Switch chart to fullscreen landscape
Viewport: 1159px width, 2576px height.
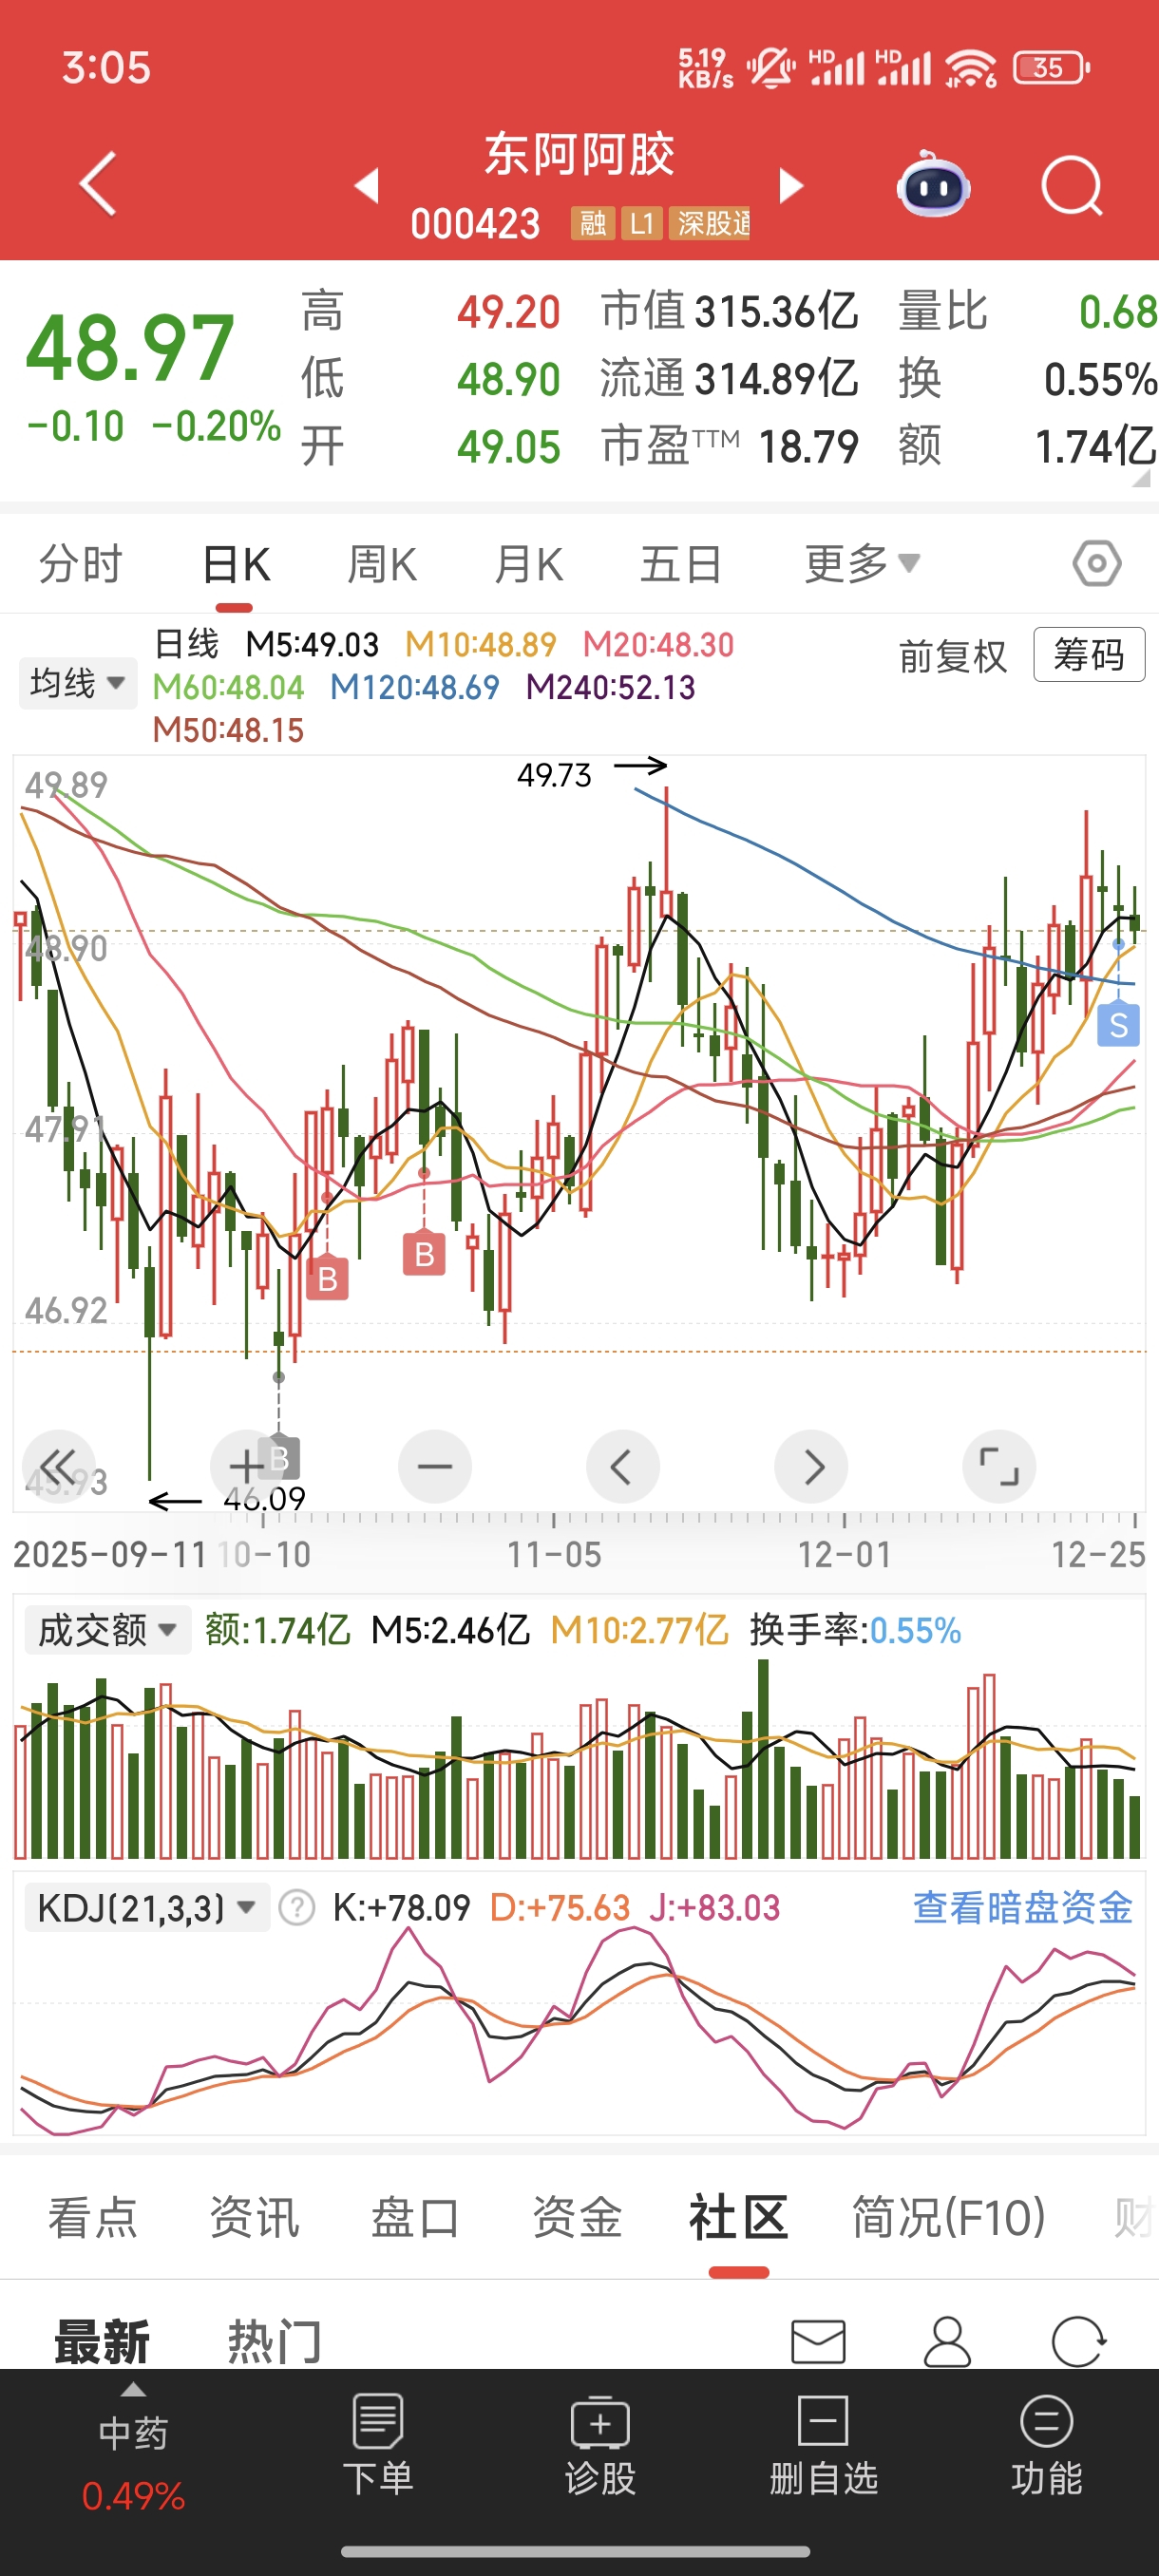(x=998, y=1466)
